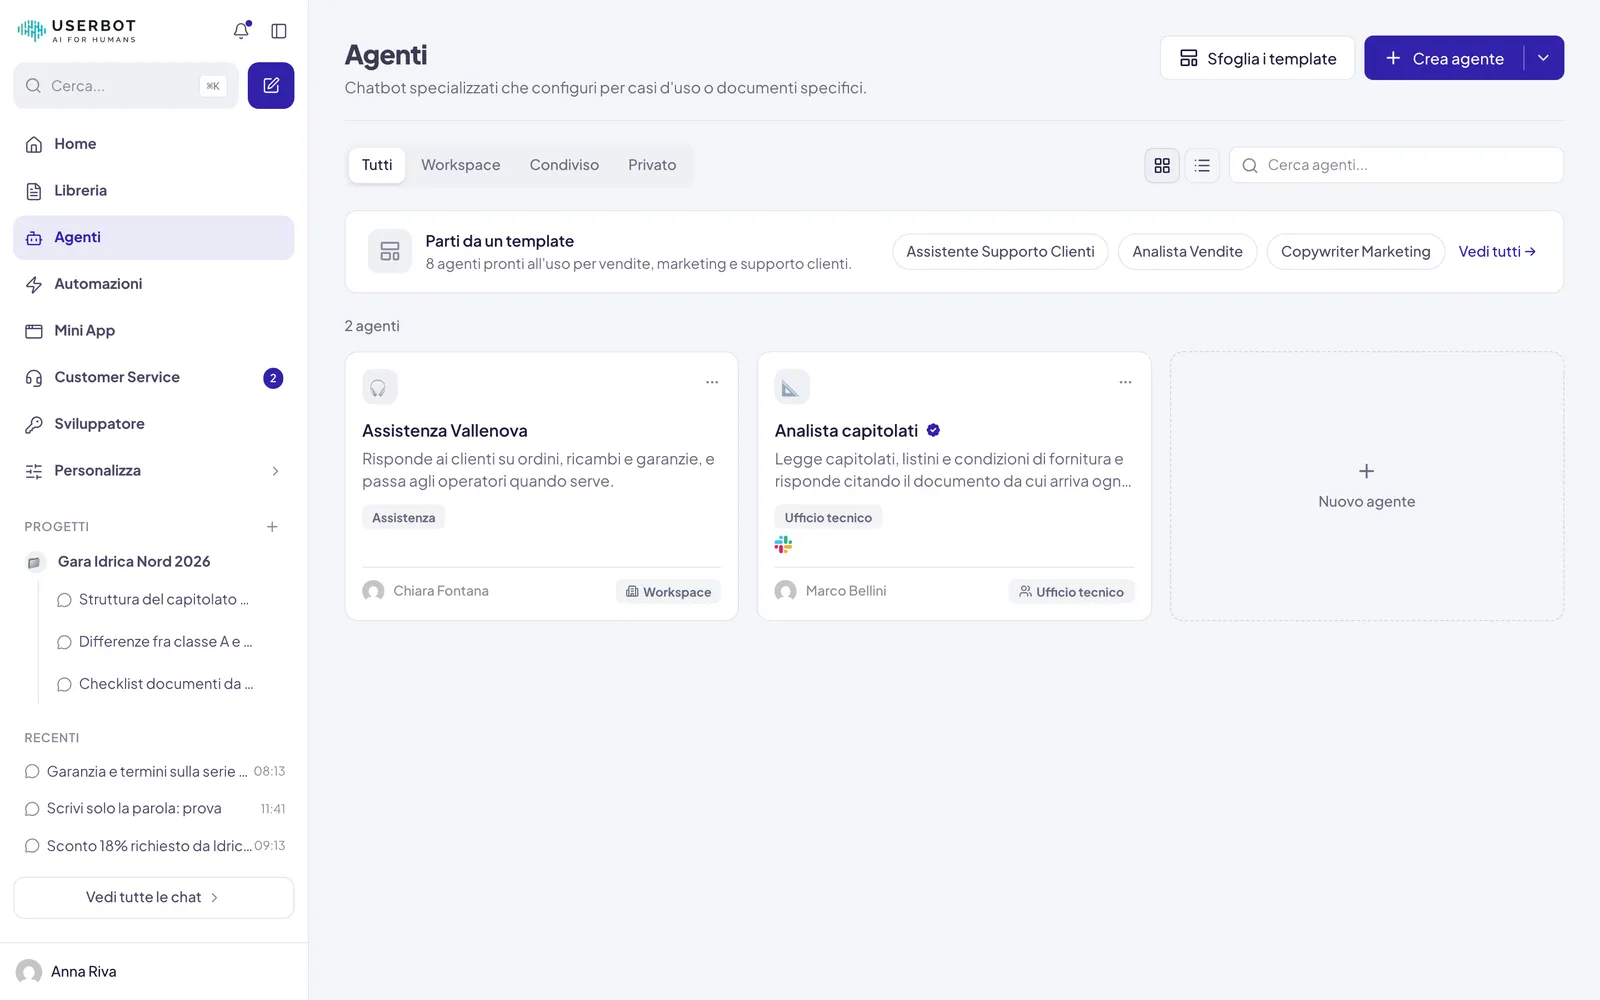Open Mini App in sidebar

pyautogui.click(x=154, y=331)
